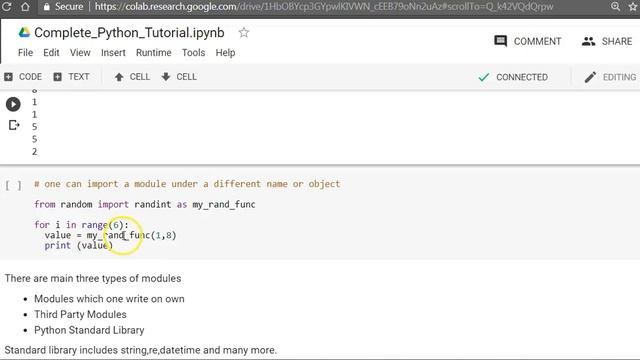This screenshot has width=640, height=360.
Task: Open the Runtime menu
Action: [x=153, y=53]
